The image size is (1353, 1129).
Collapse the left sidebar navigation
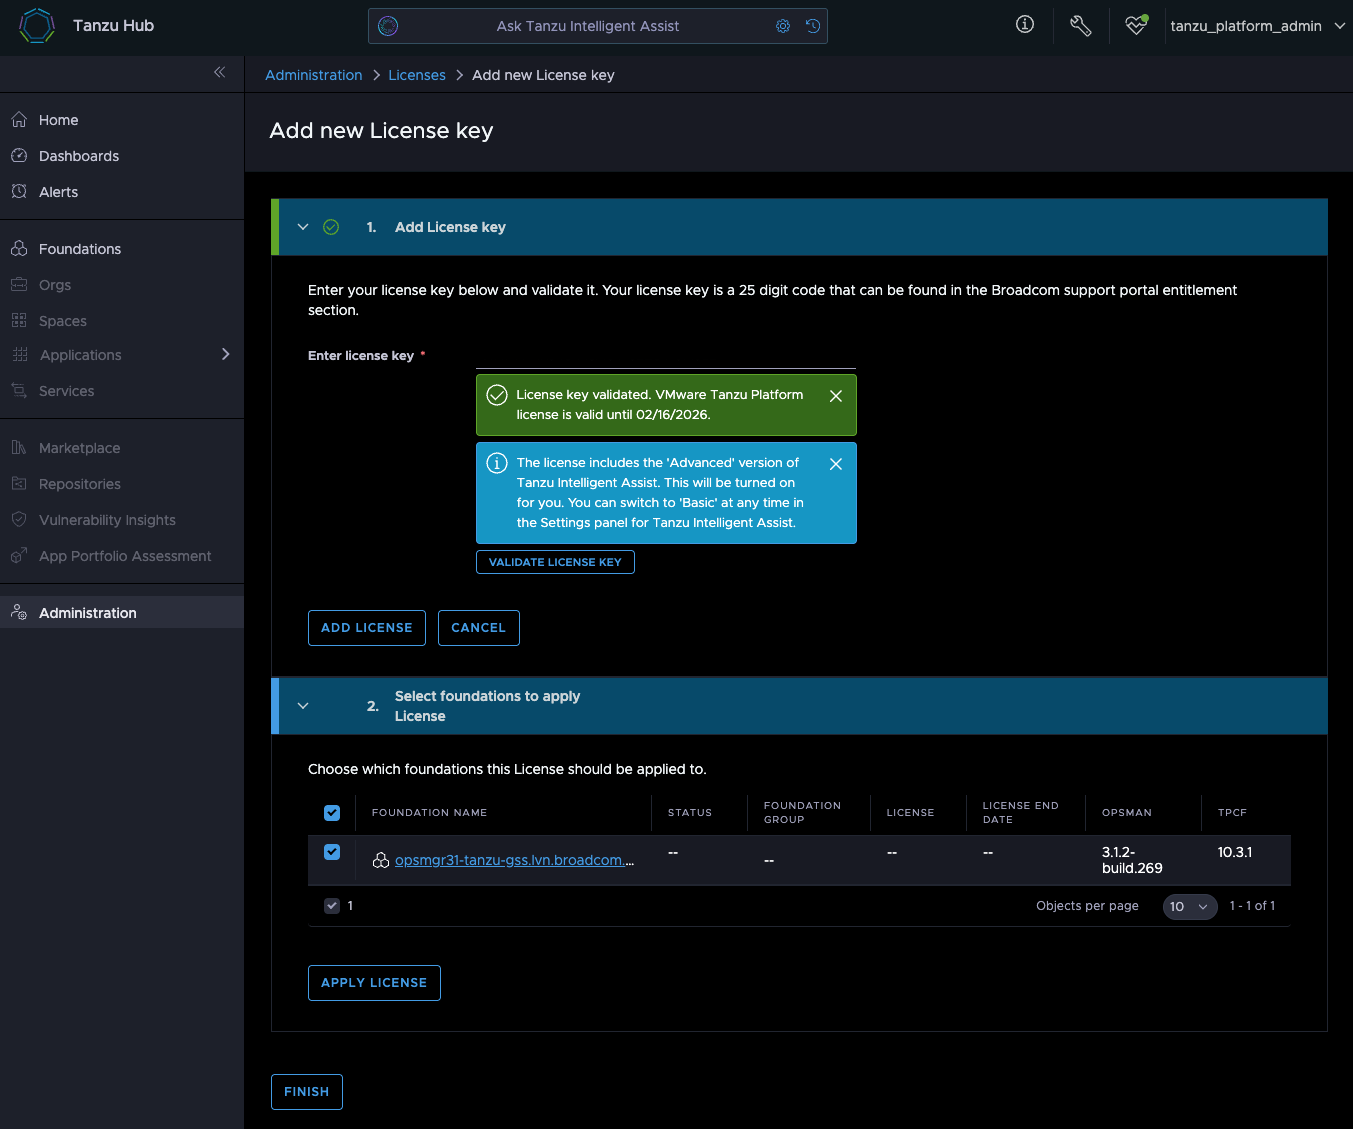(x=220, y=72)
